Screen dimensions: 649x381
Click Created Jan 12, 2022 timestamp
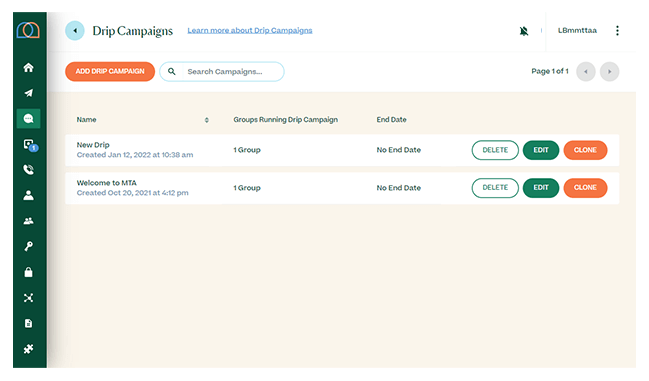tap(135, 155)
